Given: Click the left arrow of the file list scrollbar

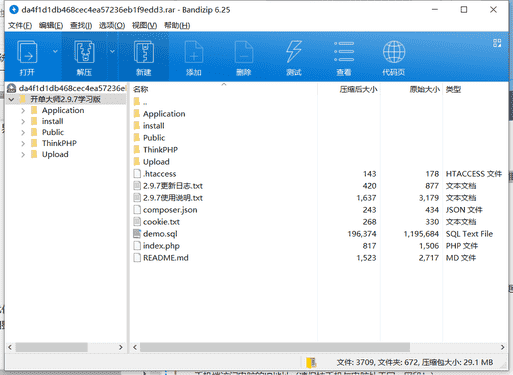Looking at the screenshot, I should (x=135, y=347).
